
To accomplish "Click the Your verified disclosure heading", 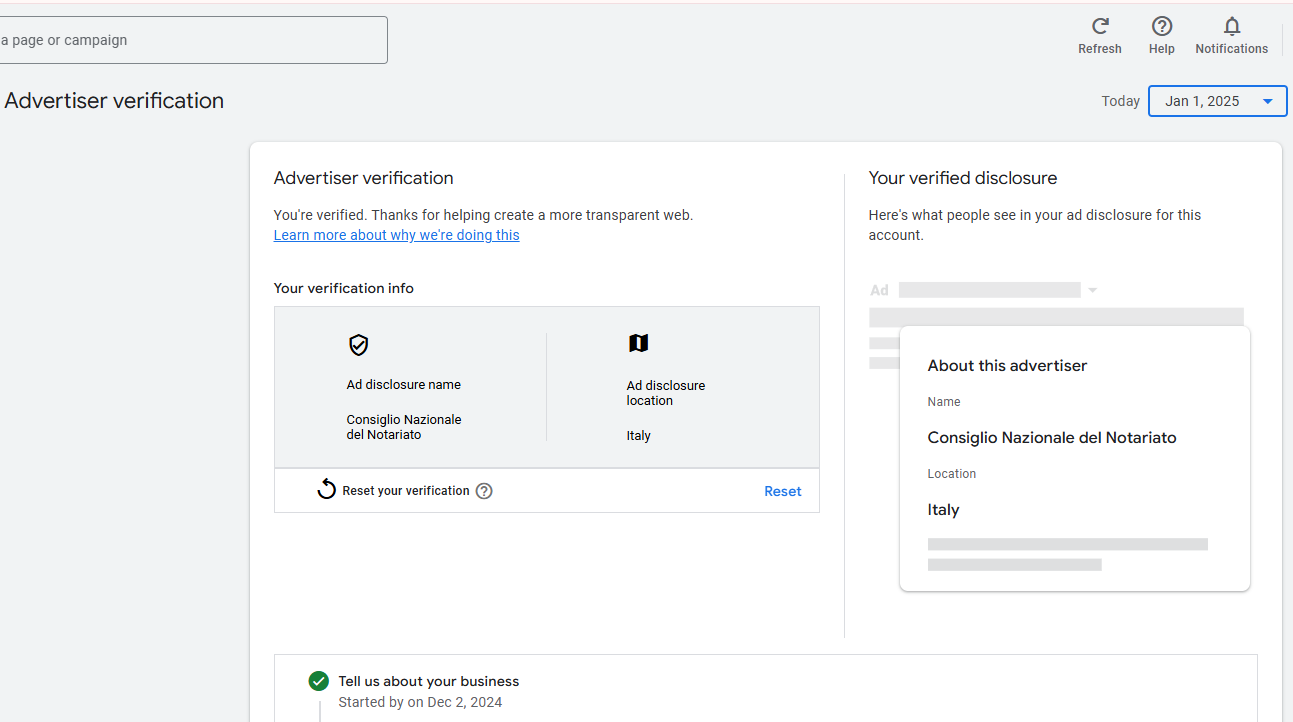I will coord(962,178).
